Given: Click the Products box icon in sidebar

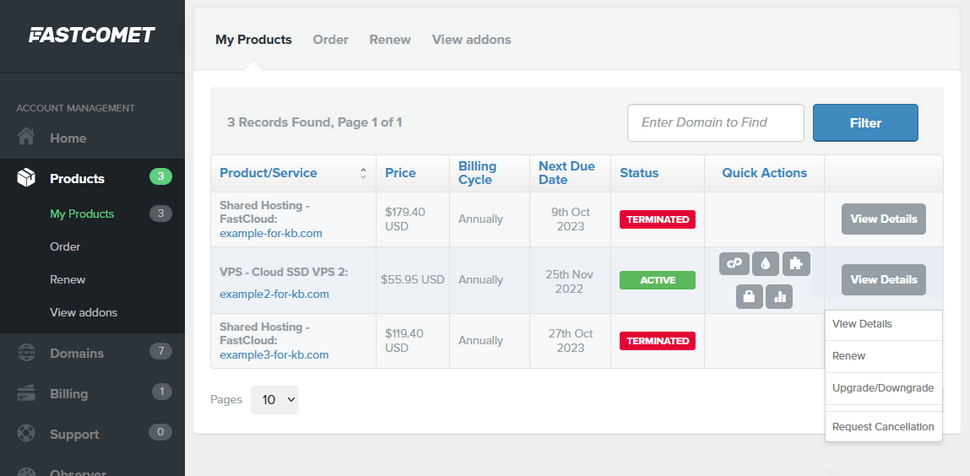Looking at the screenshot, I should (26, 178).
